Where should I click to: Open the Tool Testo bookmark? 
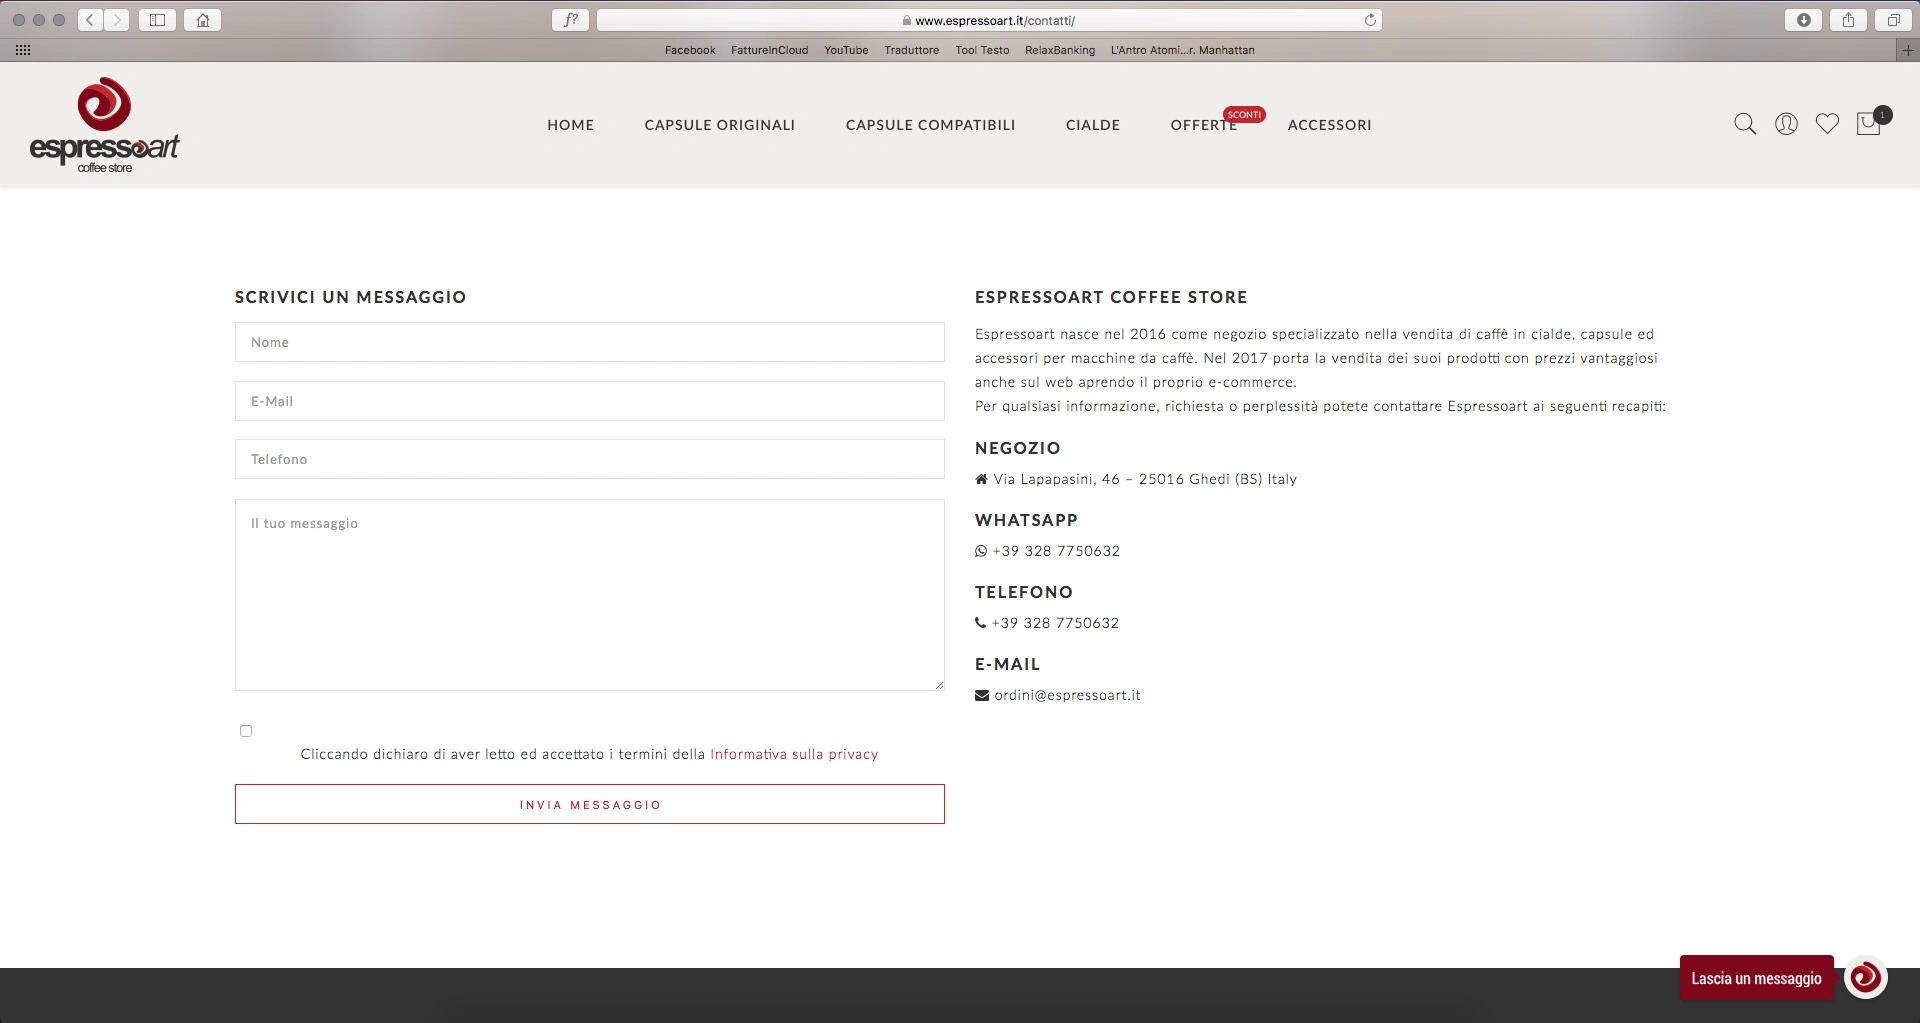pos(982,50)
